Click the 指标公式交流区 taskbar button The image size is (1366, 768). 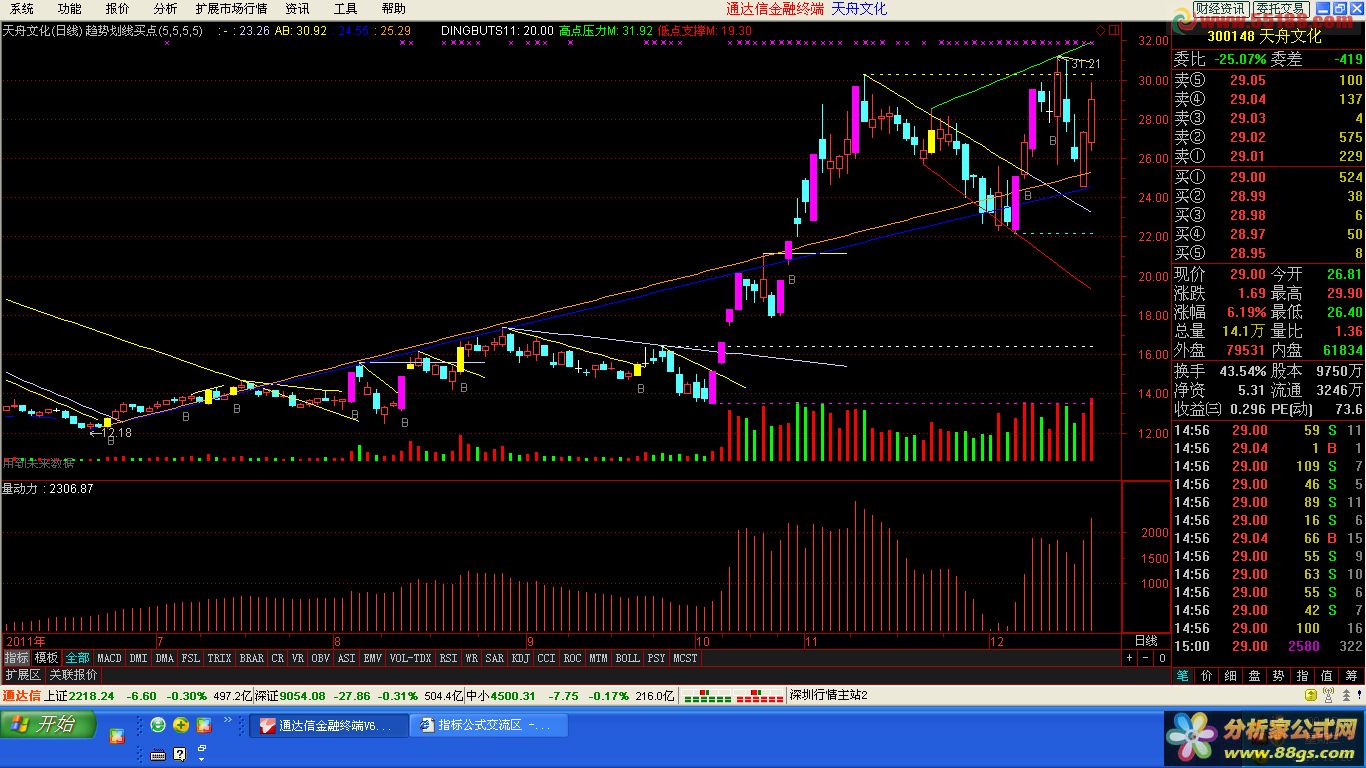click(489, 725)
